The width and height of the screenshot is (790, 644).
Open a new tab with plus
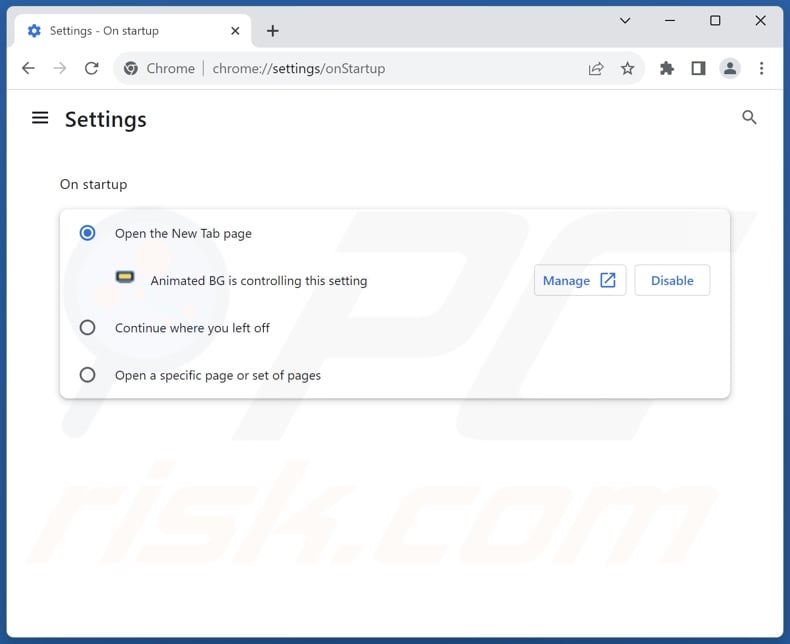pos(273,31)
